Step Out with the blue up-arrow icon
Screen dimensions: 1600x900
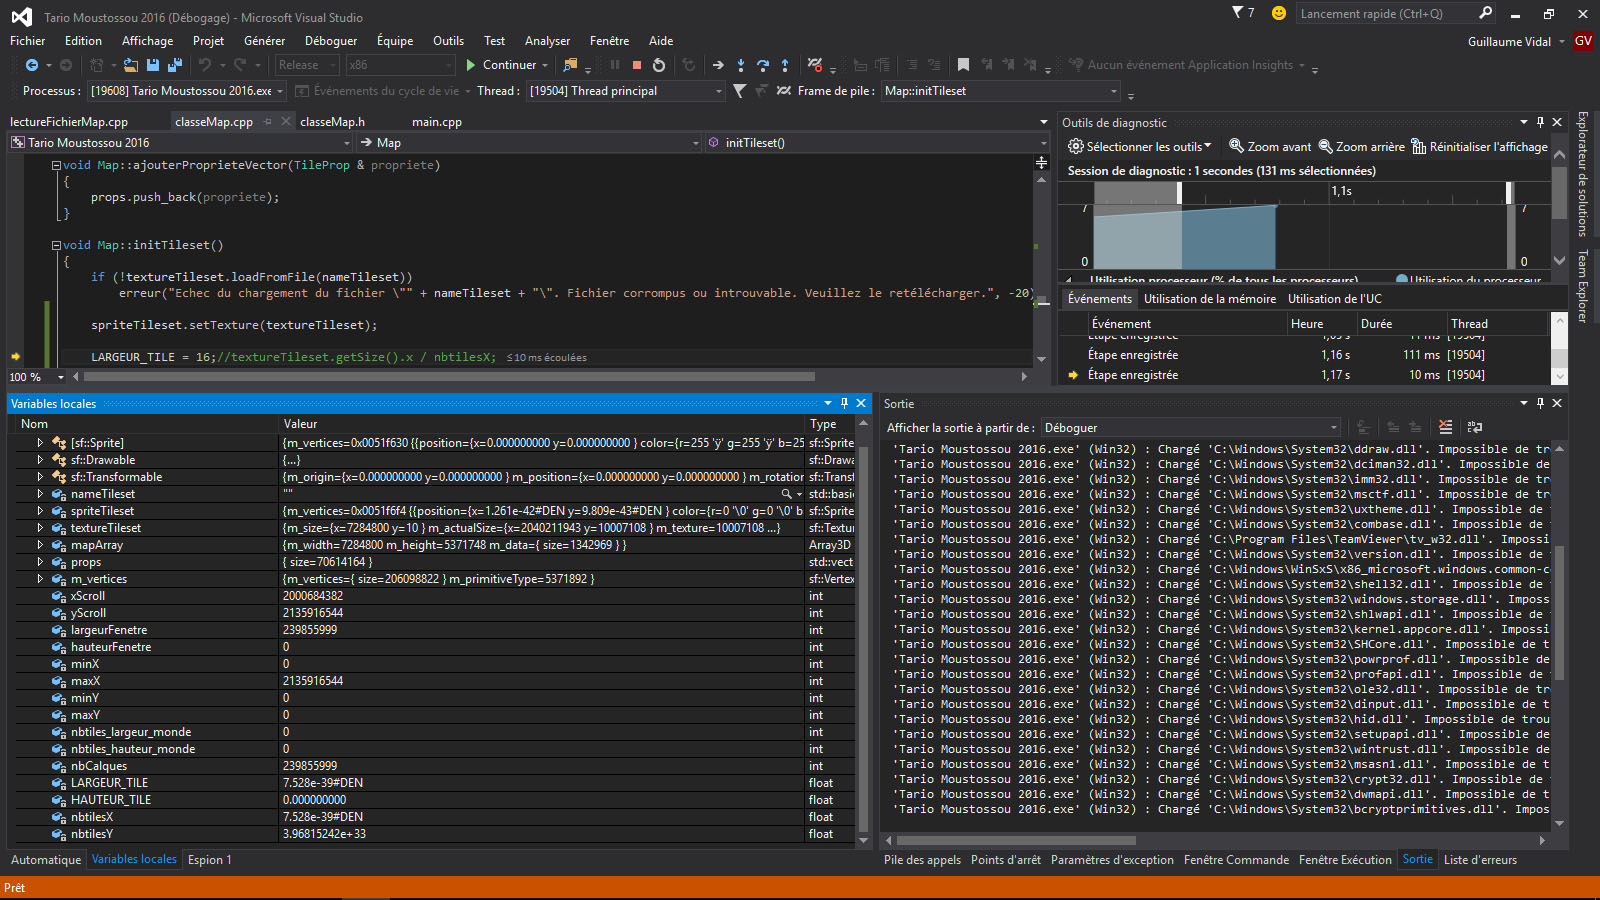785,65
